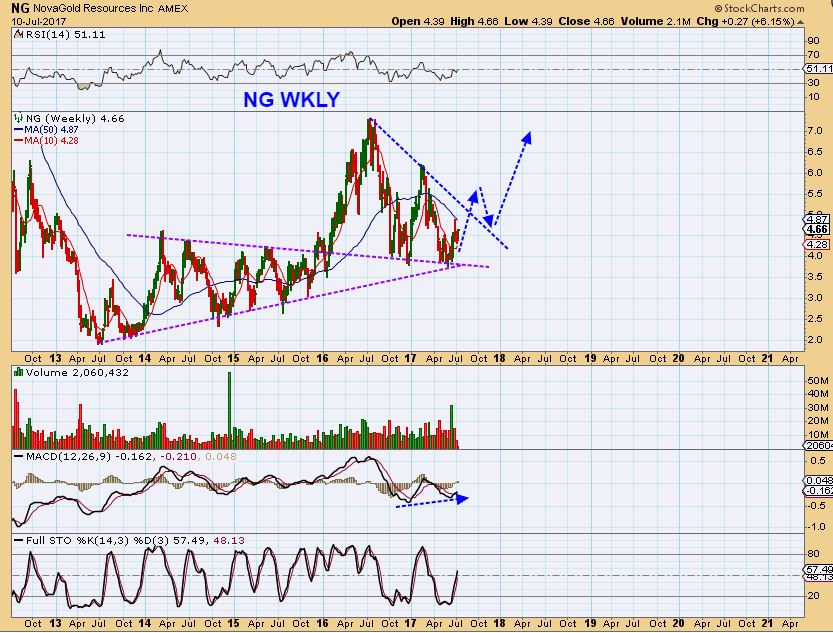Click the 'MACD(12,26,9) -0.162' indicator label
833x633 pixels.
[x=90, y=457]
